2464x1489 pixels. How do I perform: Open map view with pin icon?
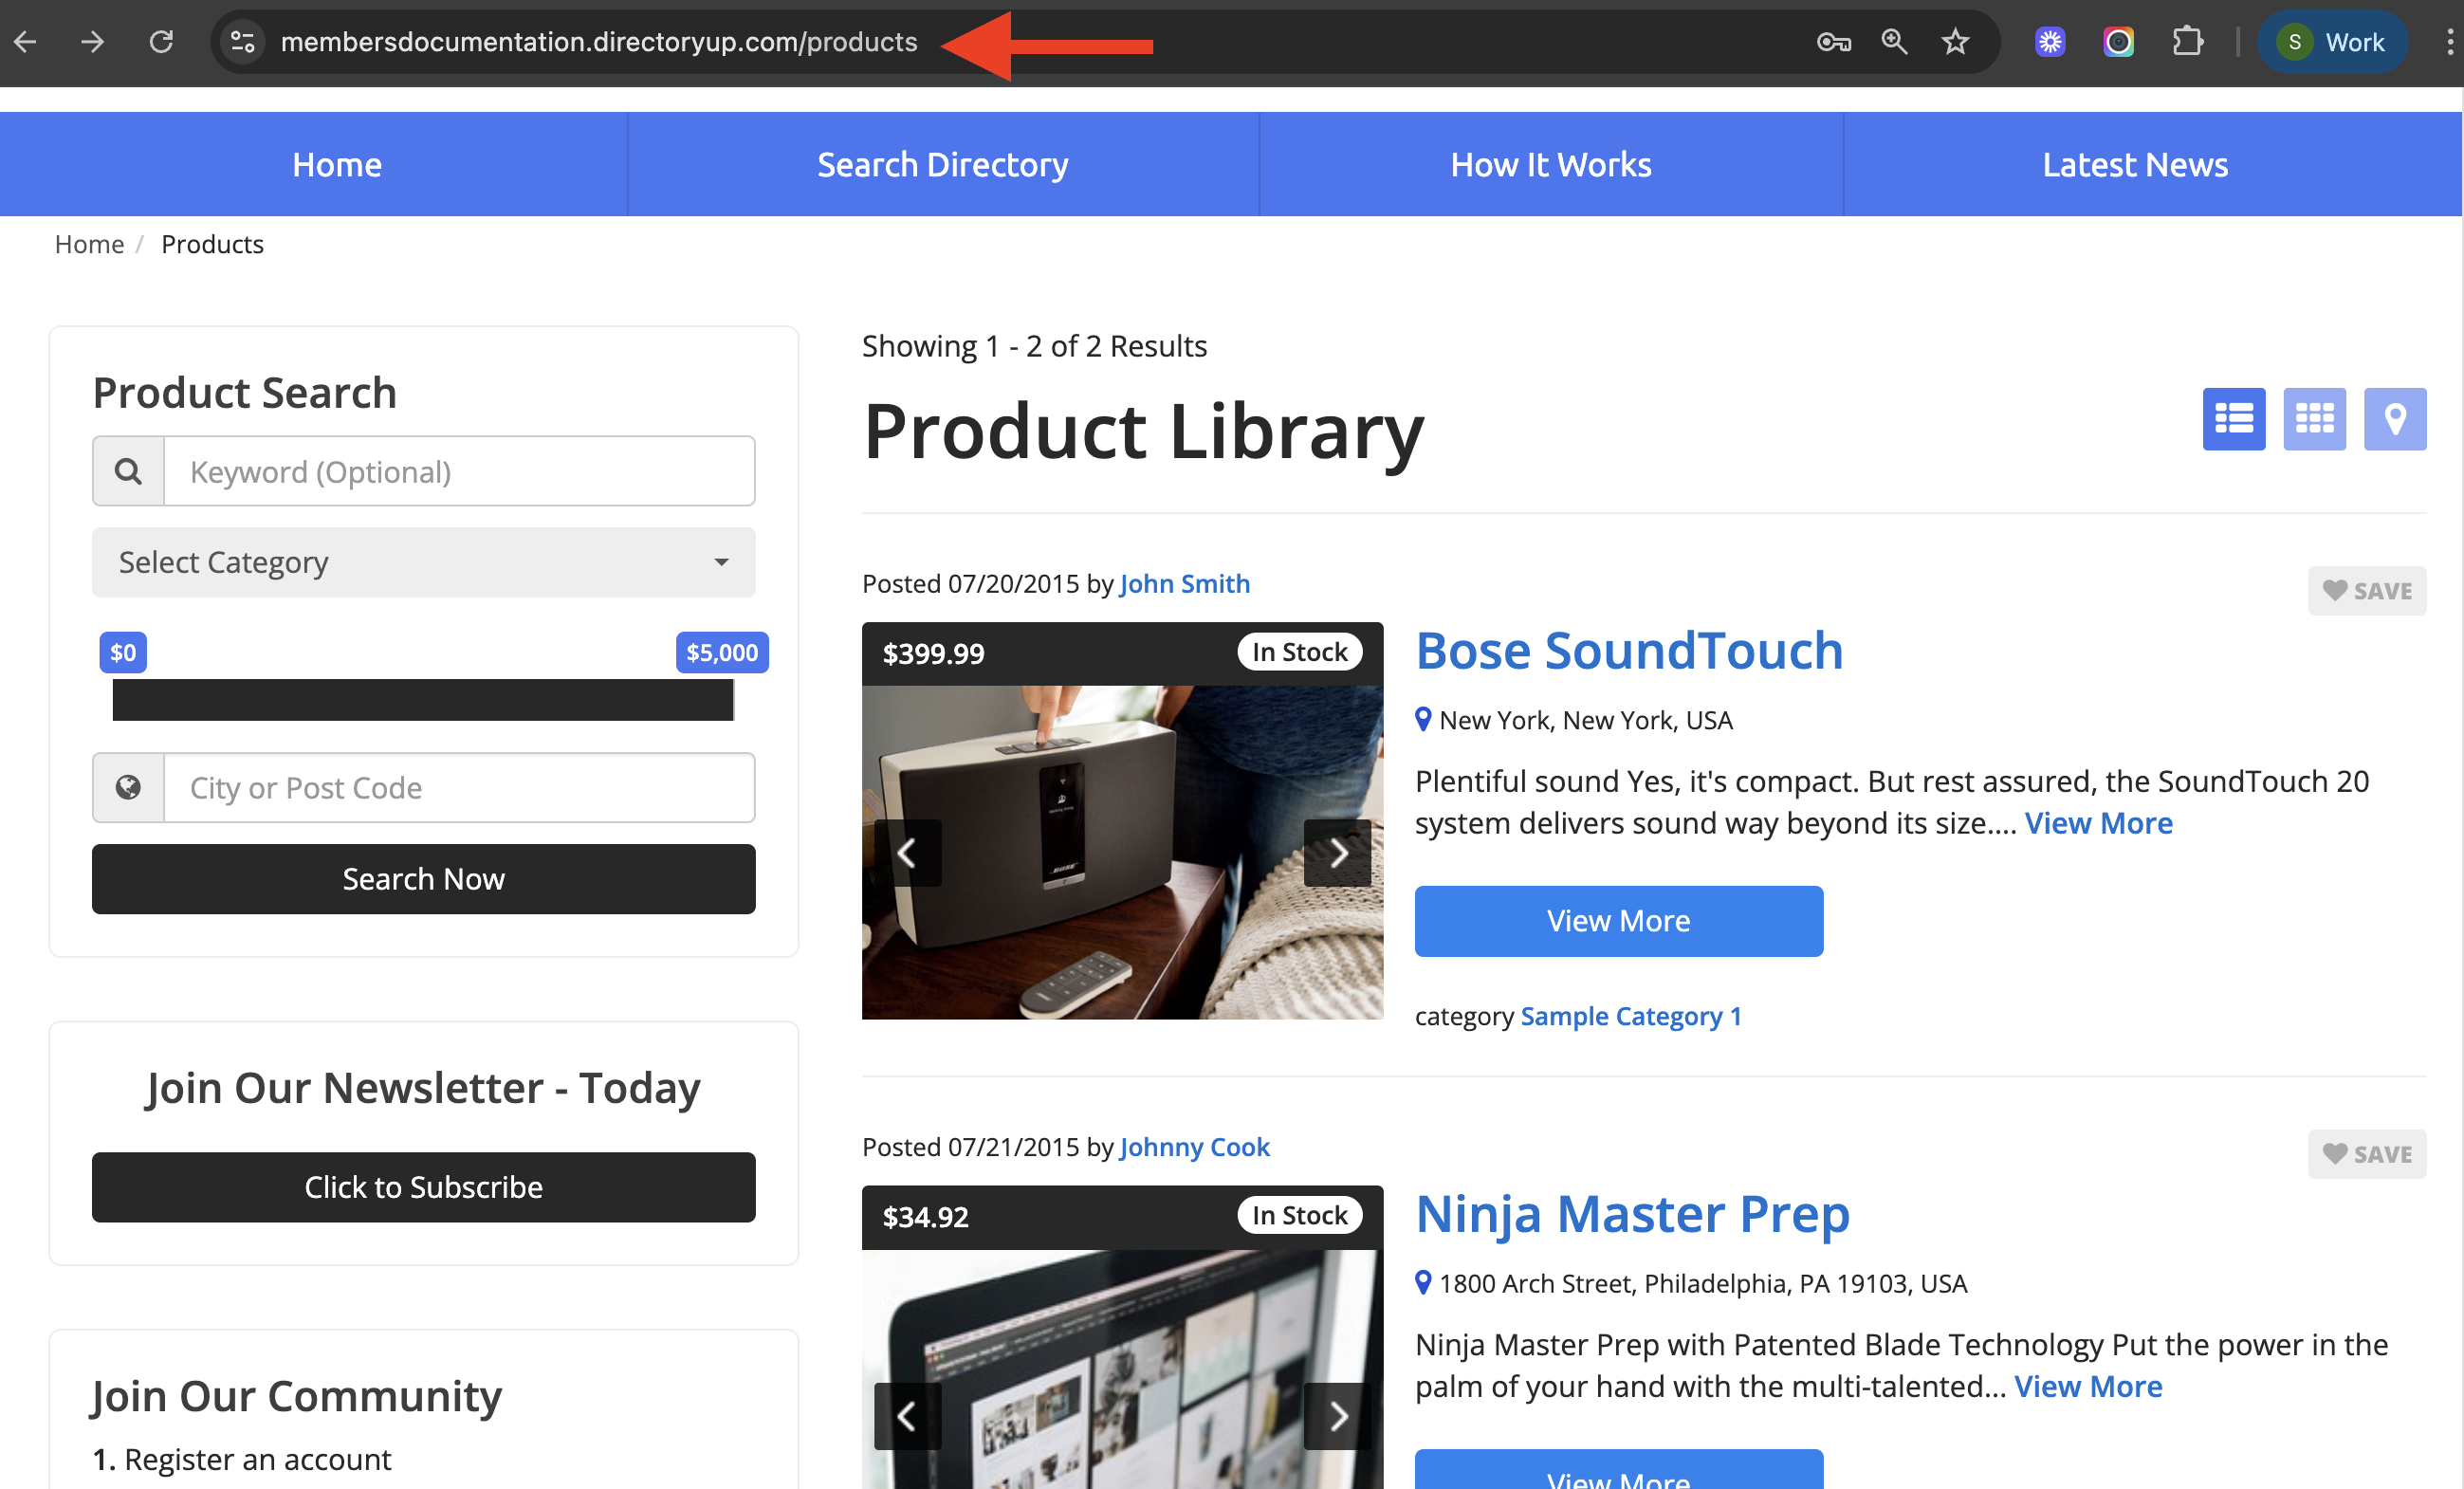(x=2394, y=419)
